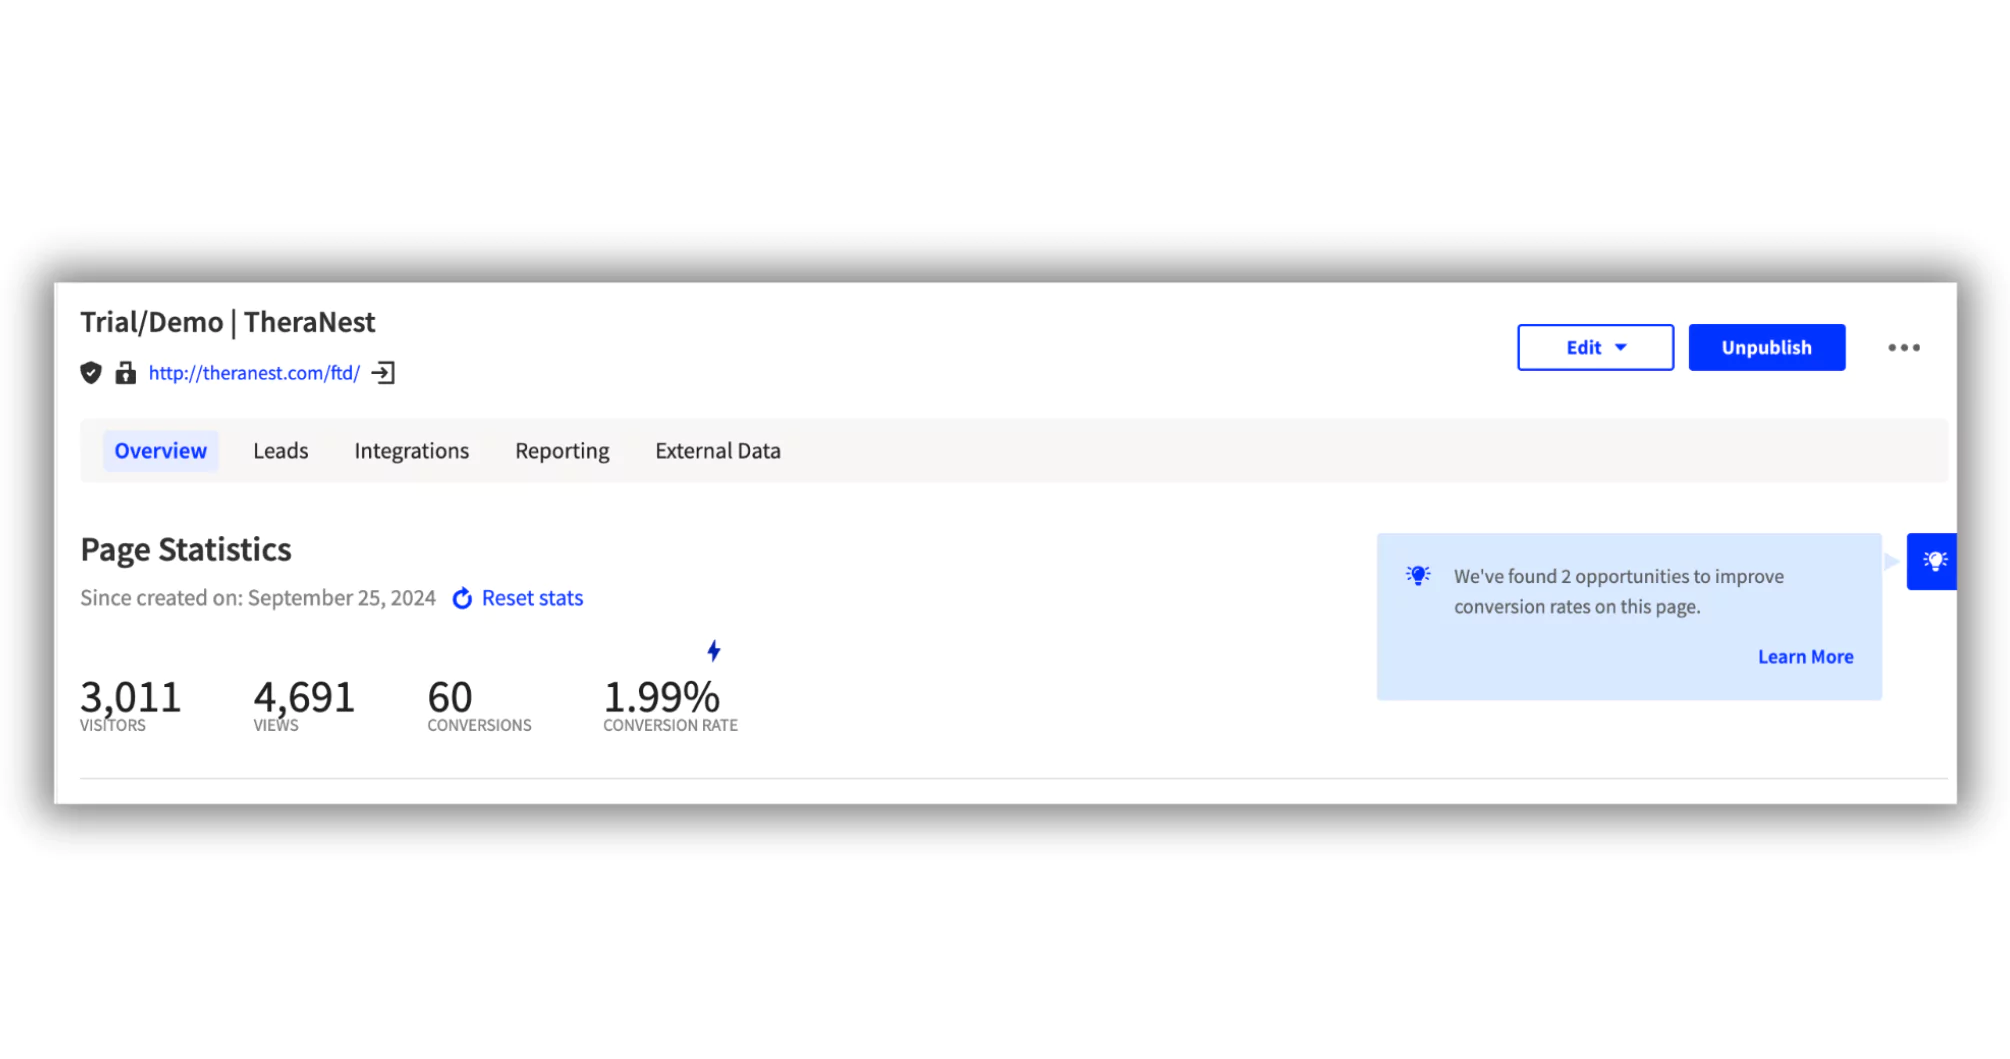Open the External Data tab
2010x1059 pixels.
[x=718, y=451]
